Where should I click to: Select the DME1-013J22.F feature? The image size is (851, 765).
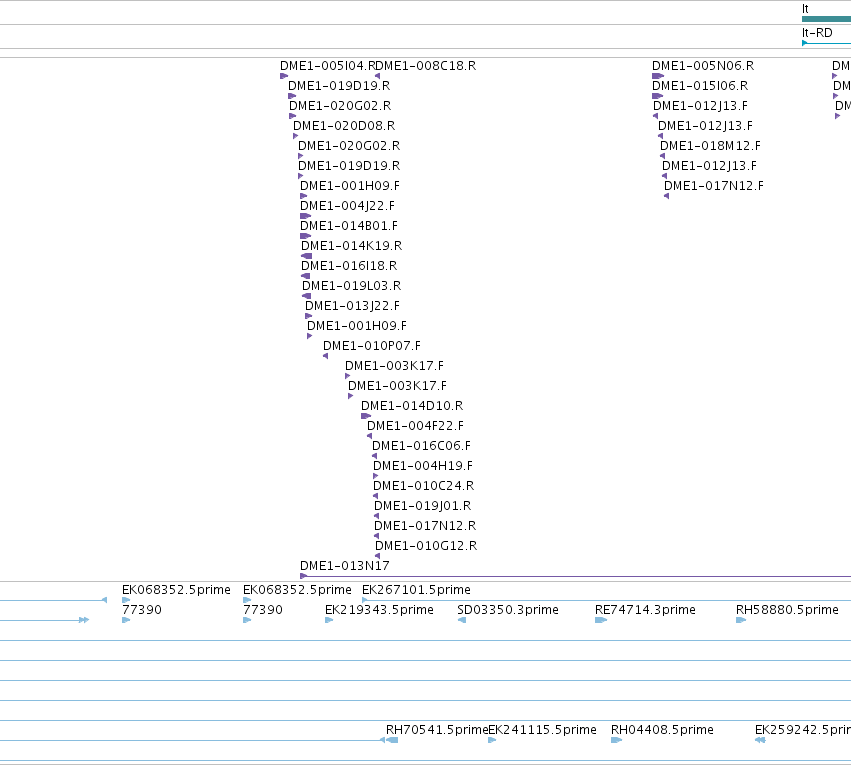click(x=352, y=306)
